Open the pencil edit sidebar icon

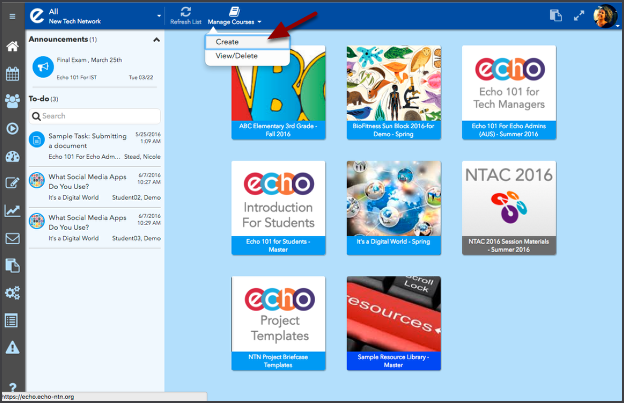point(12,183)
